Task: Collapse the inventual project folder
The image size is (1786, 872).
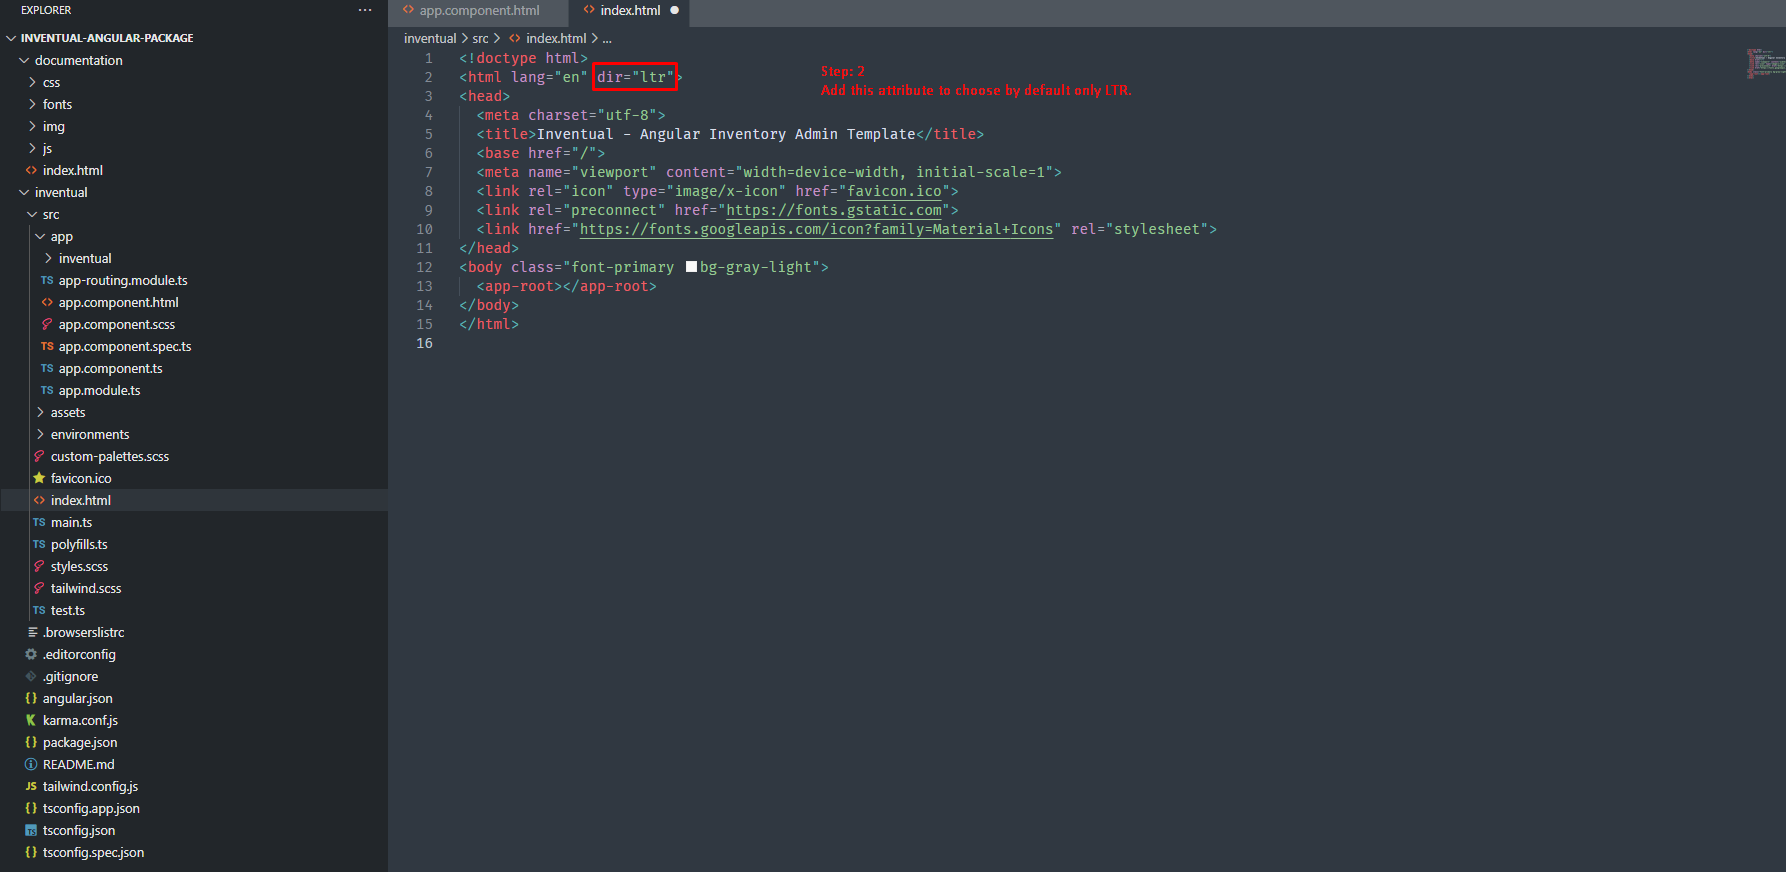Action: pos(24,192)
